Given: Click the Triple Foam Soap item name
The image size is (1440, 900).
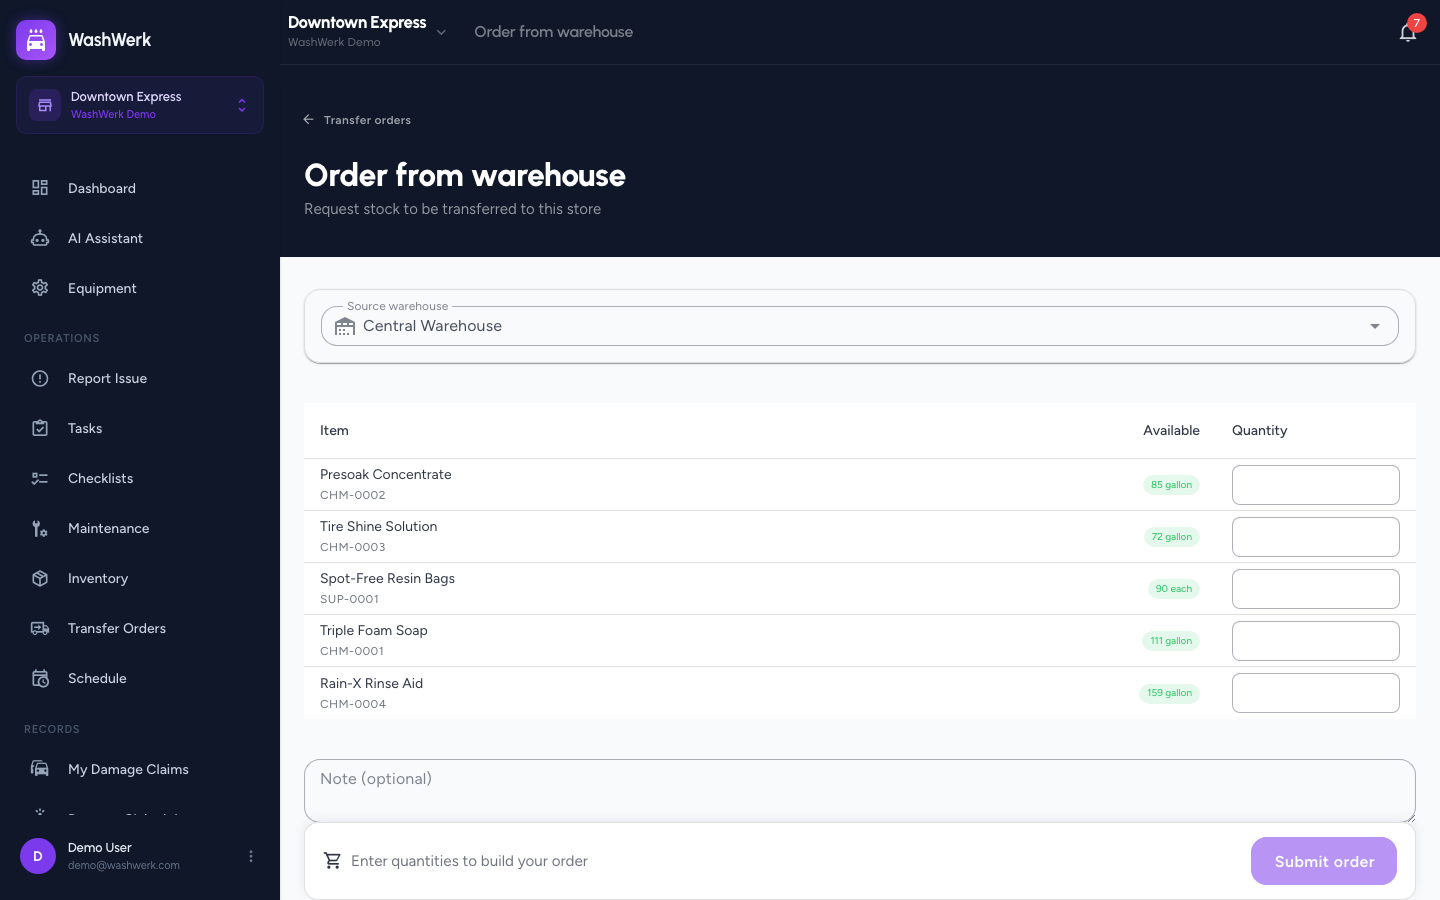Looking at the screenshot, I should tap(374, 630).
